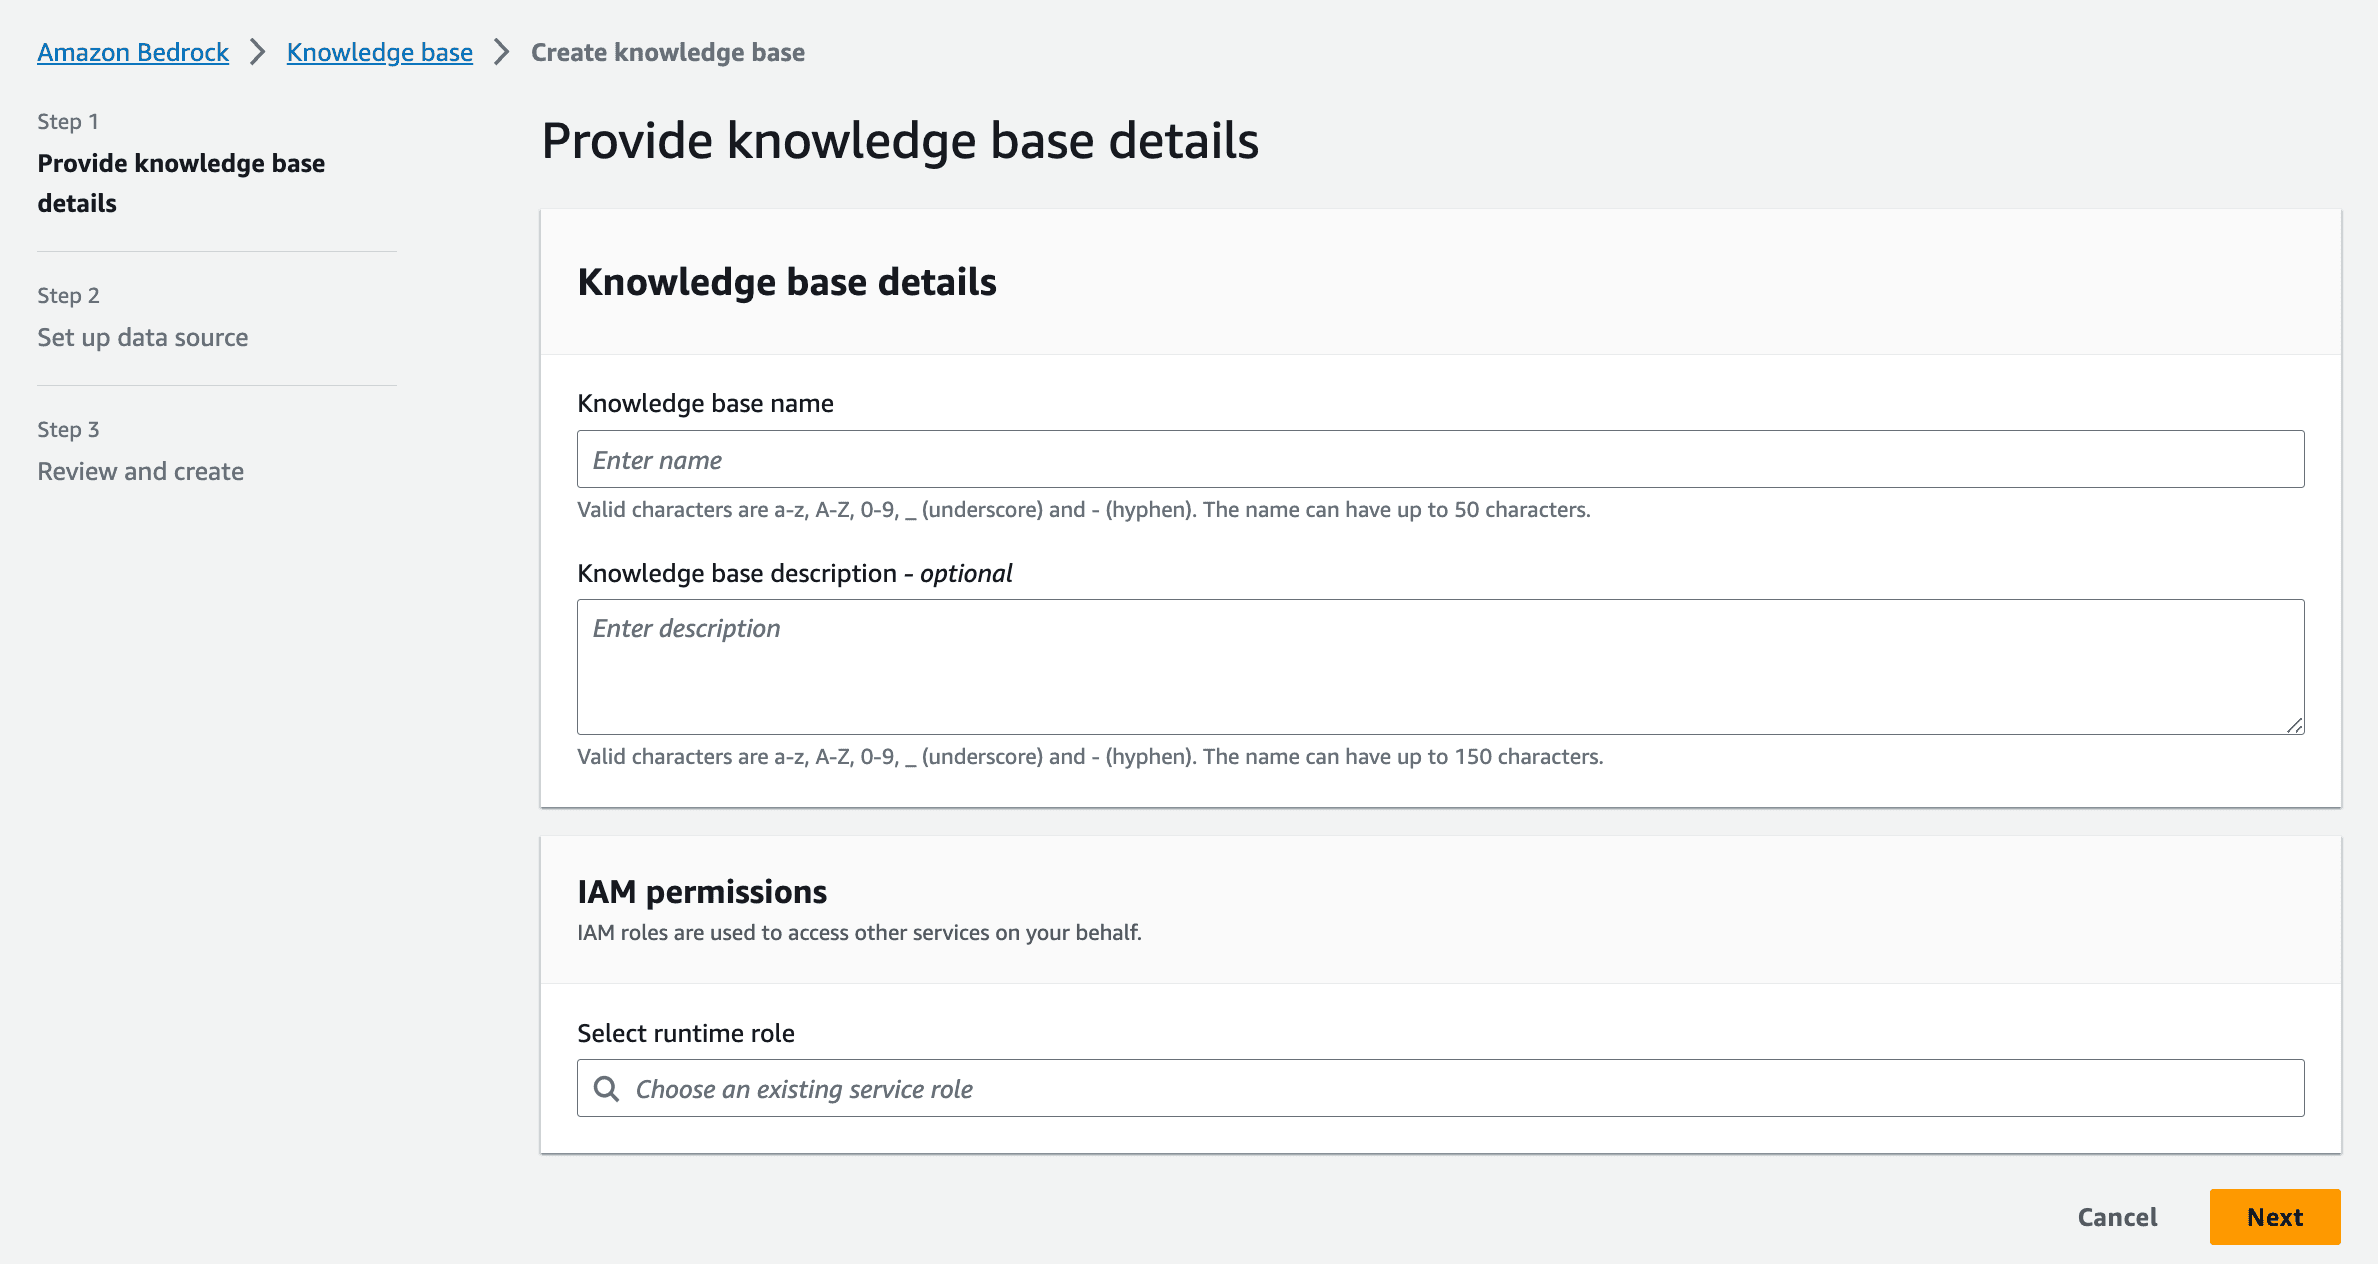
Task: Select Step 3 Review and create
Action: pos(140,470)
